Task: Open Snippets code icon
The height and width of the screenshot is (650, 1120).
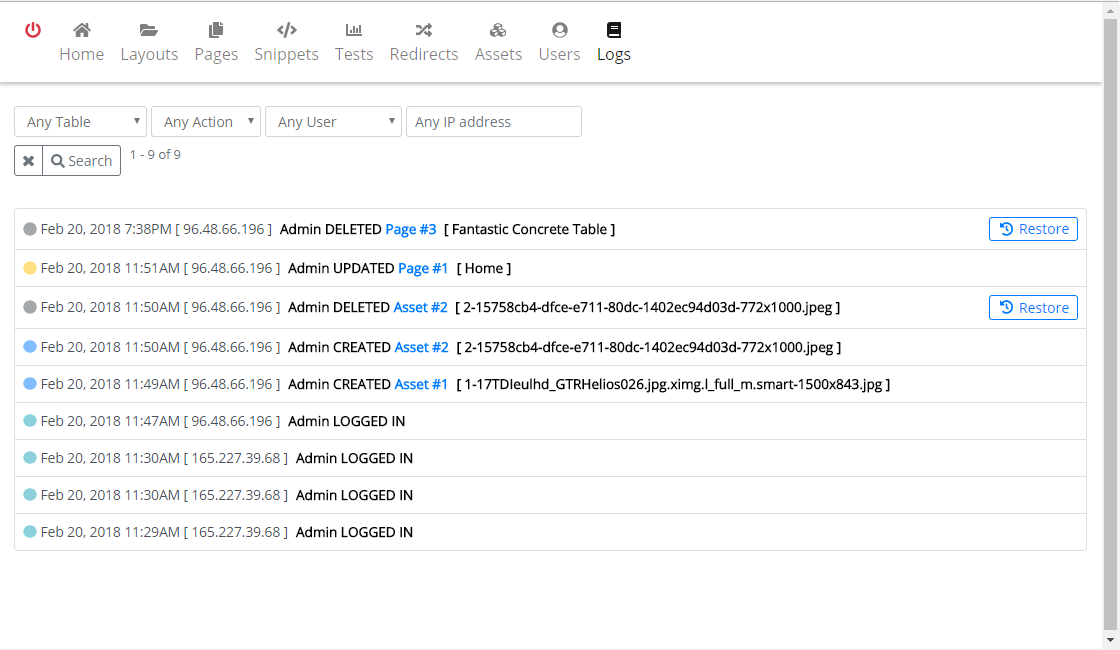Action: (286, 30)
